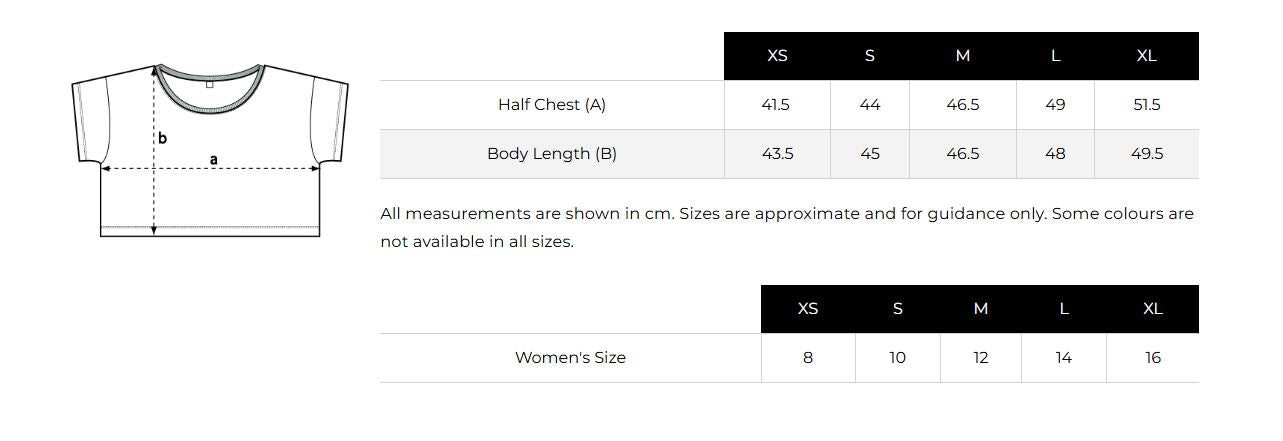Viewport: 1283px width, 441px height.
Task: Select women's size 16 cell
Action: pyautogui.click(x=1153, y=358)
